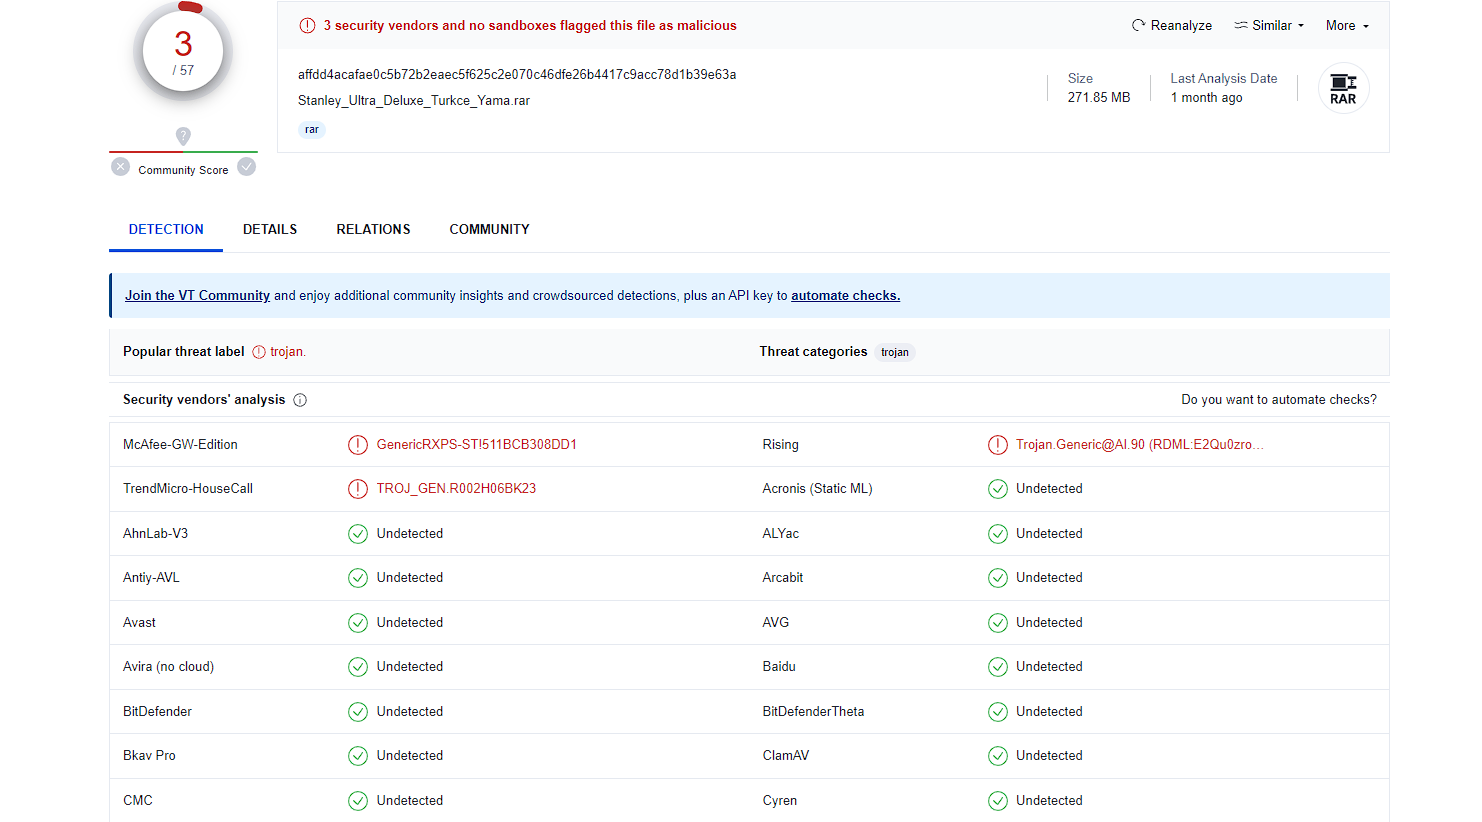Open the Relations tab
This screenshot has width=1482, height=822.
(373, 229)
